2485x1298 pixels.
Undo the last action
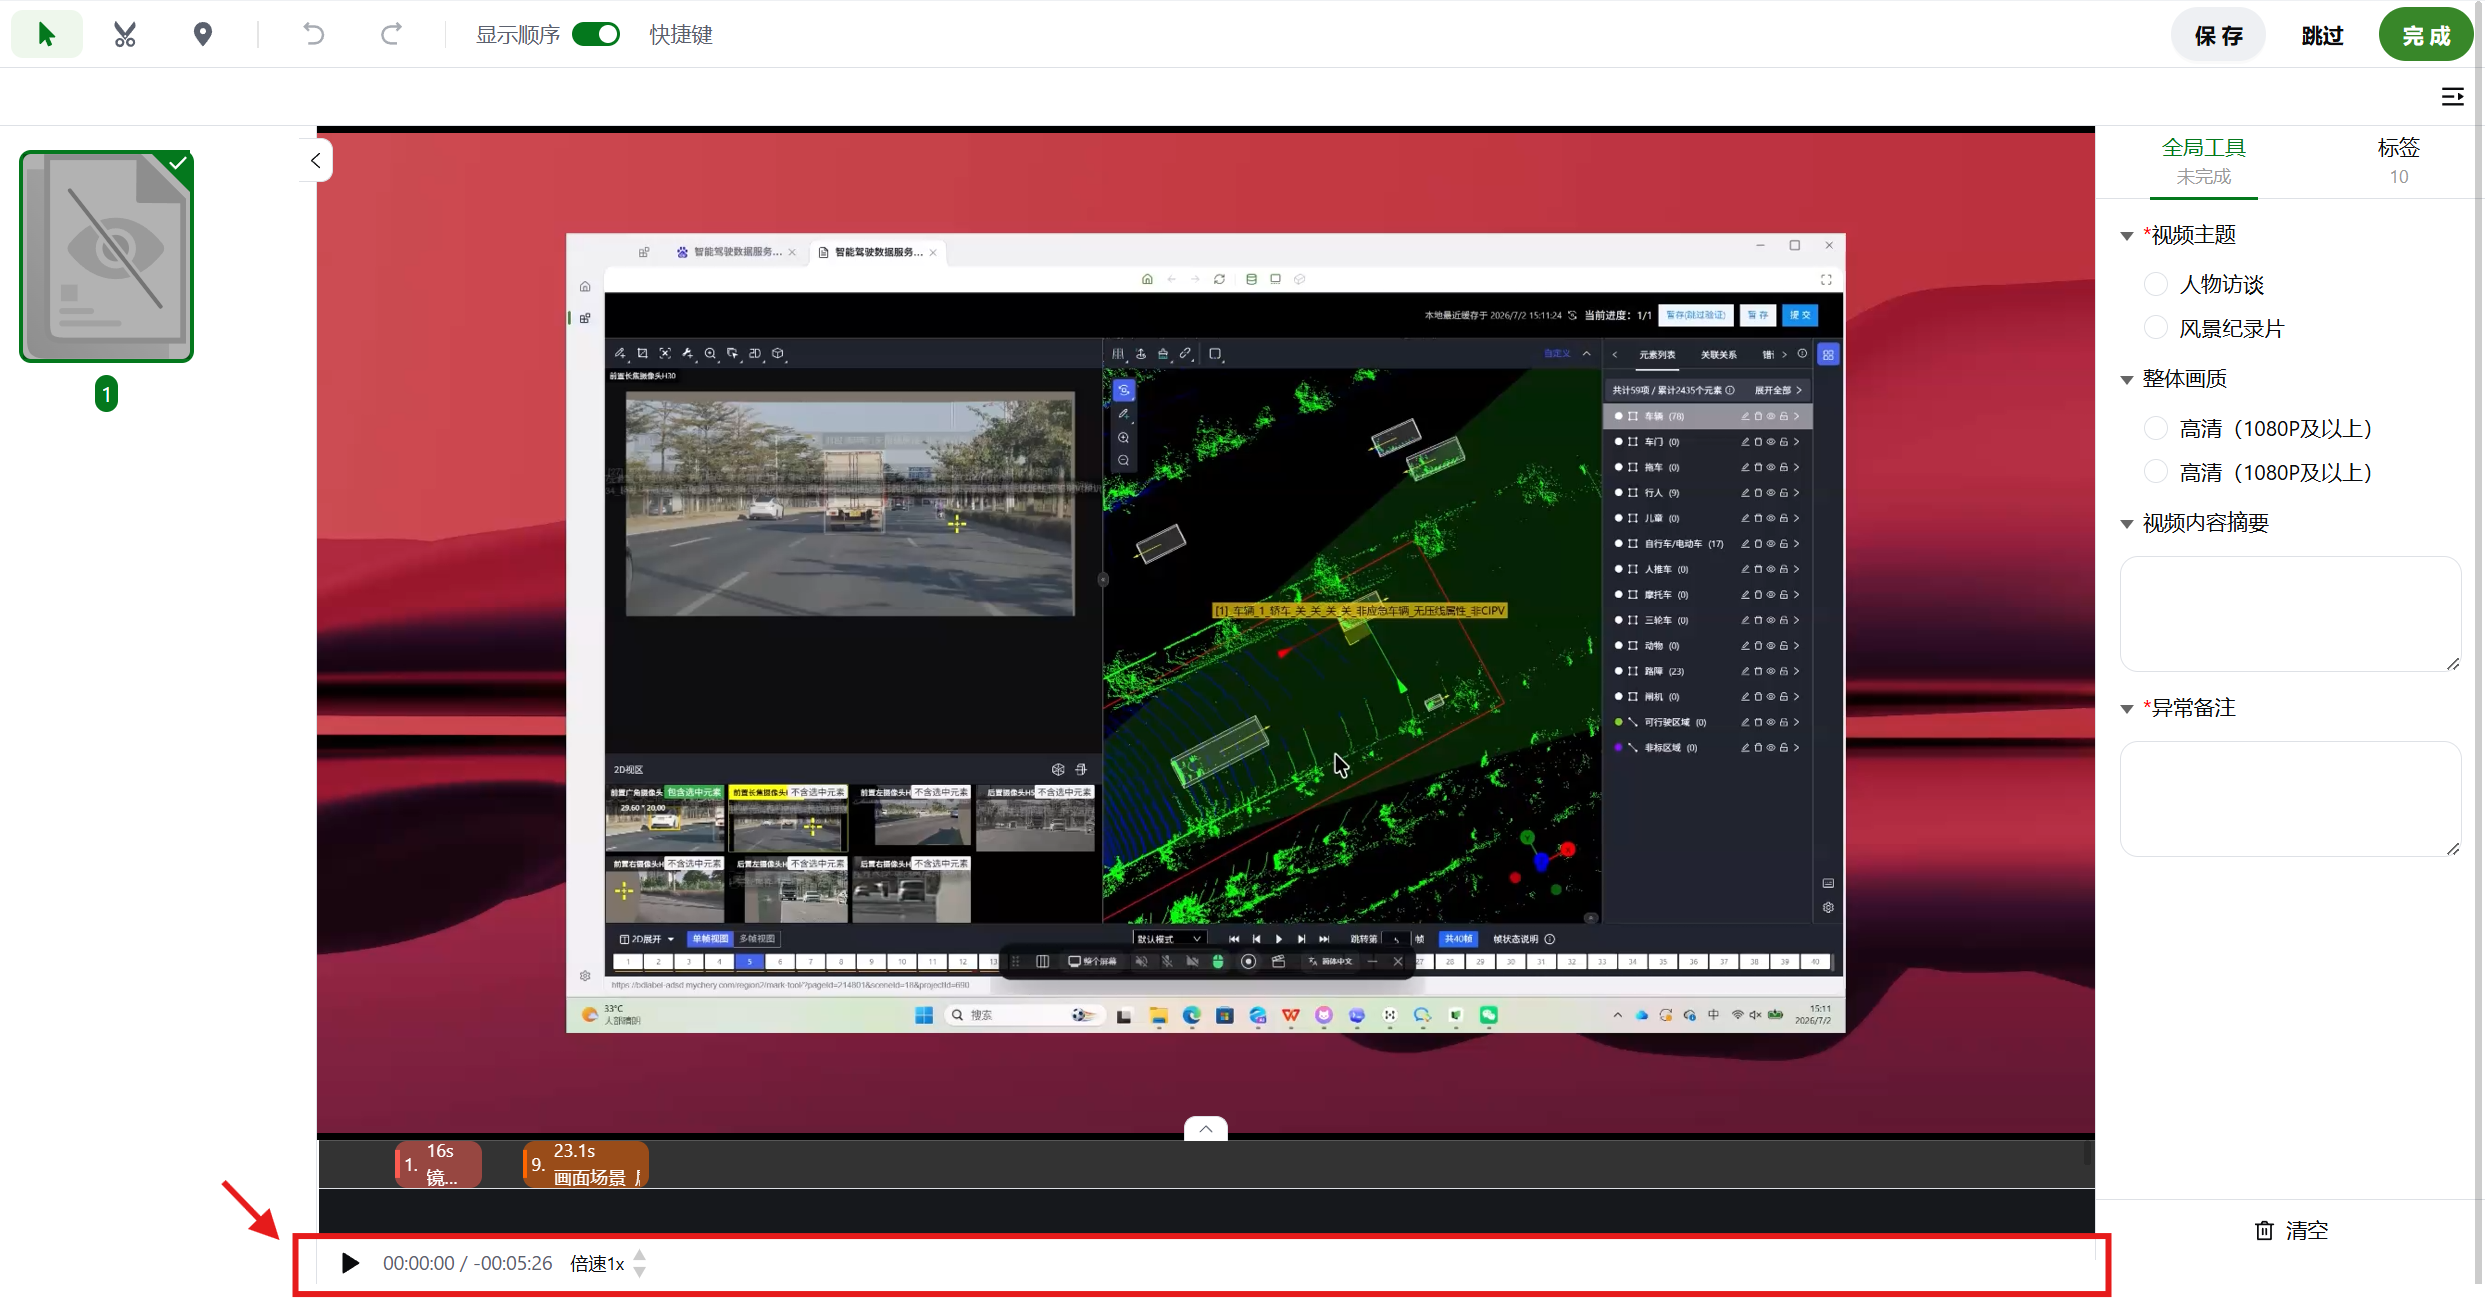point(314,35)
